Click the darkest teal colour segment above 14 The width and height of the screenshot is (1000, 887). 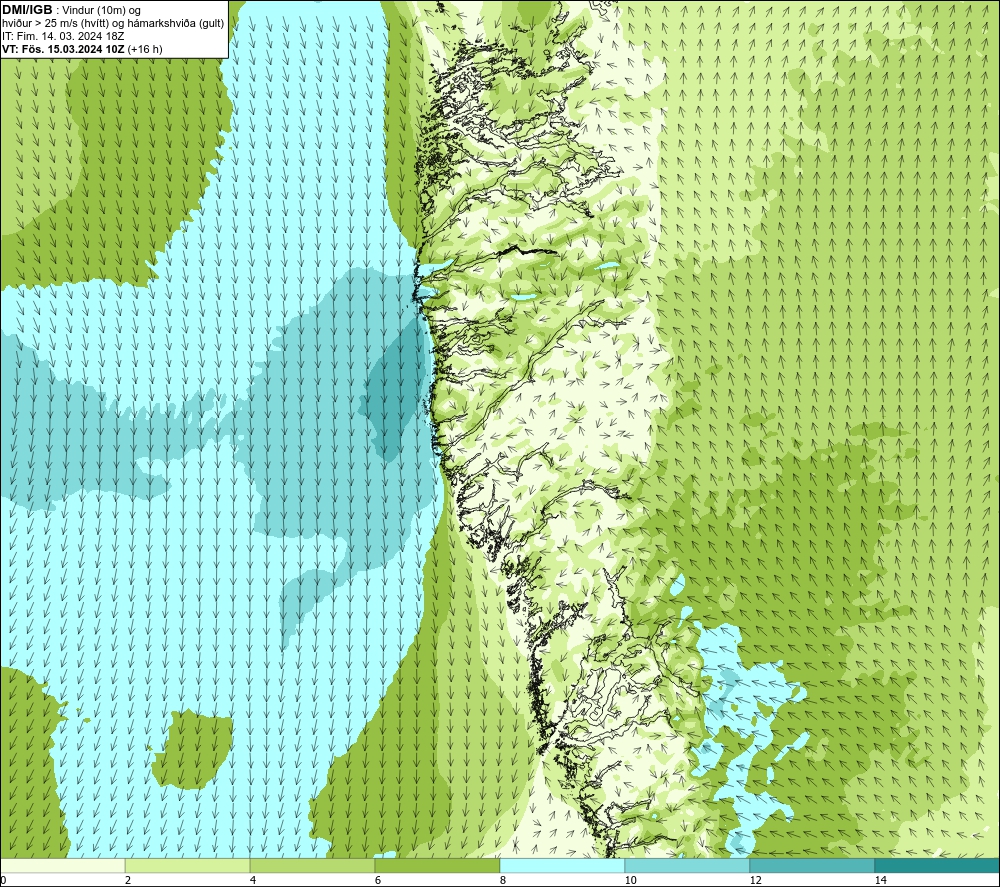[938, 866]
